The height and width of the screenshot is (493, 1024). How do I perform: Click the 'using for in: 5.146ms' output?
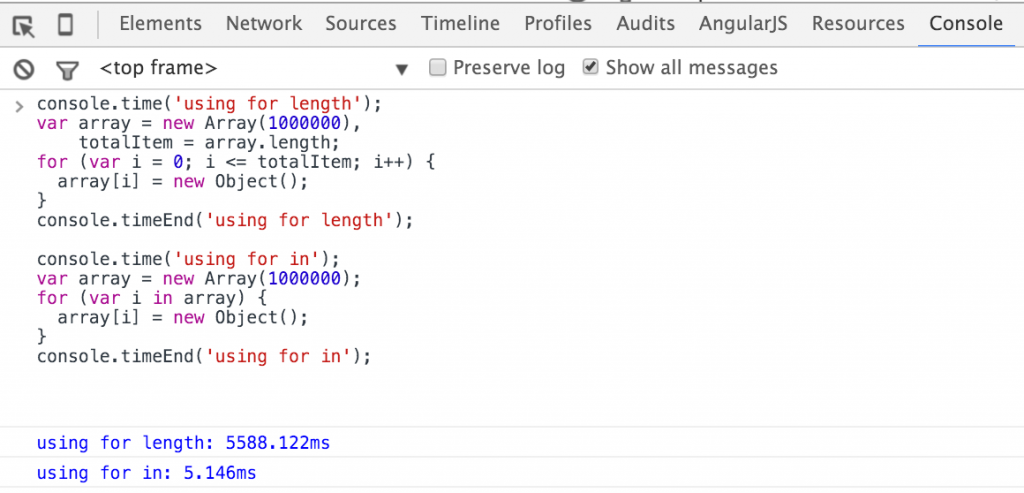click(x=146, y=472)
